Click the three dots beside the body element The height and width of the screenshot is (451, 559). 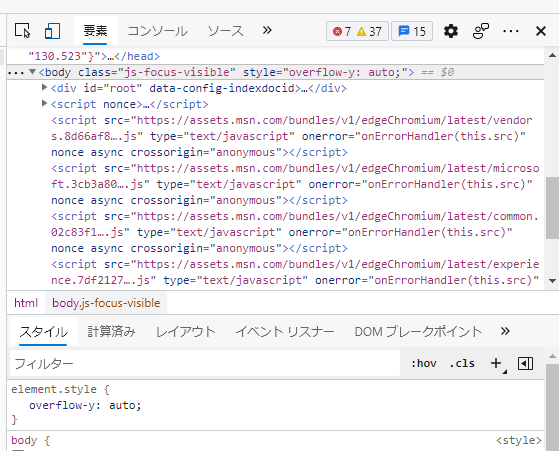15,73
